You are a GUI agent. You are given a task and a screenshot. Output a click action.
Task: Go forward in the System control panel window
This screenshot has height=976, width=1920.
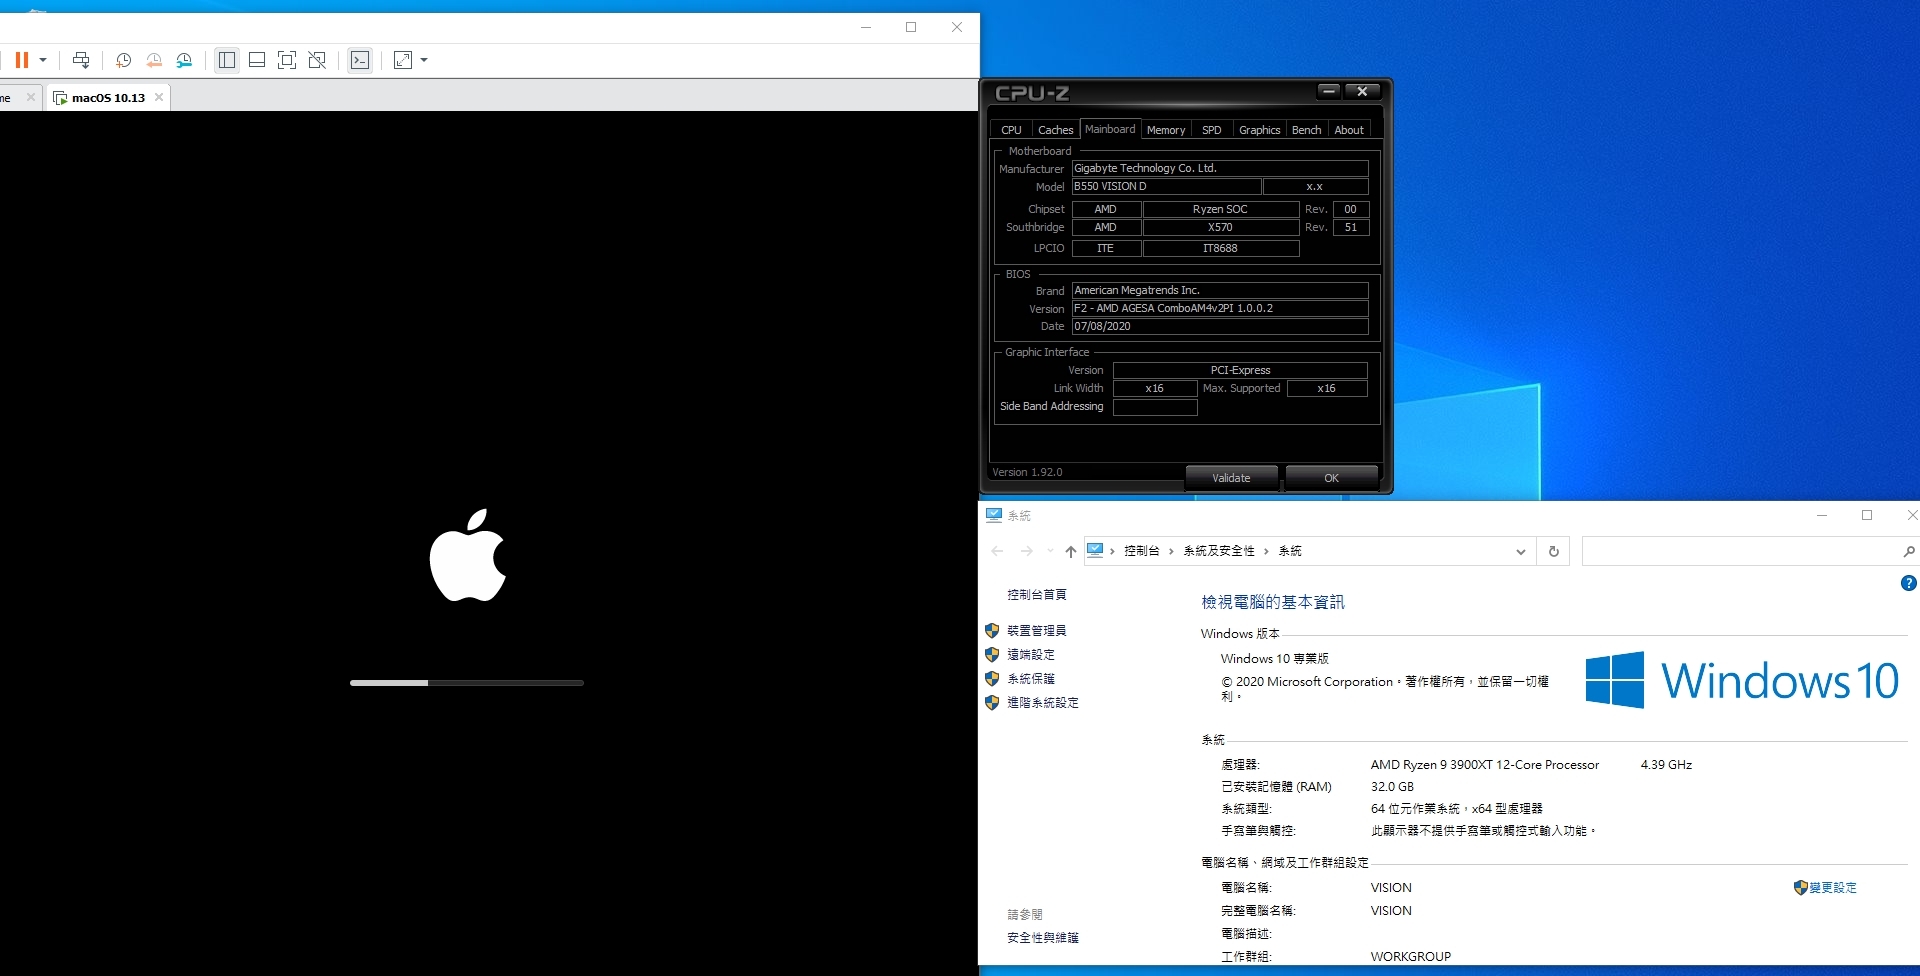pos(1027,551)
